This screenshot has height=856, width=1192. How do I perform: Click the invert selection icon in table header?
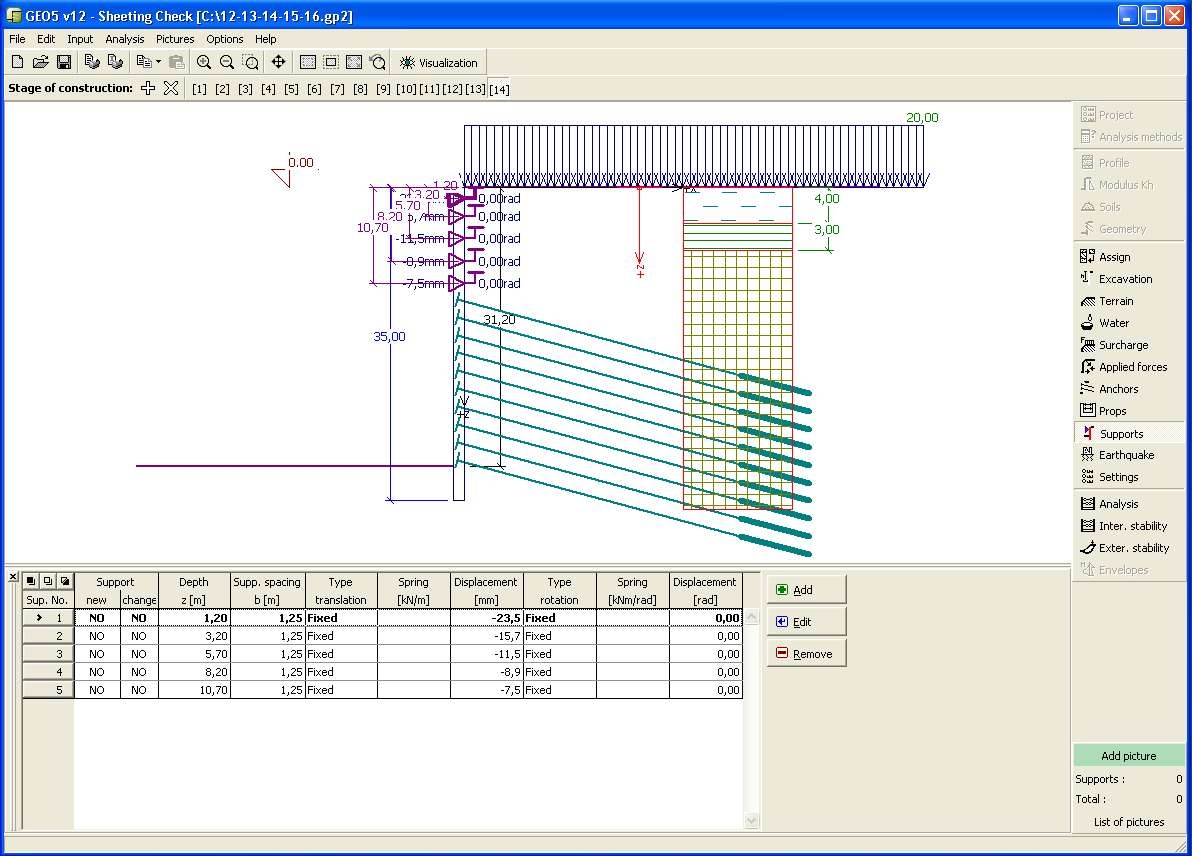64,581
